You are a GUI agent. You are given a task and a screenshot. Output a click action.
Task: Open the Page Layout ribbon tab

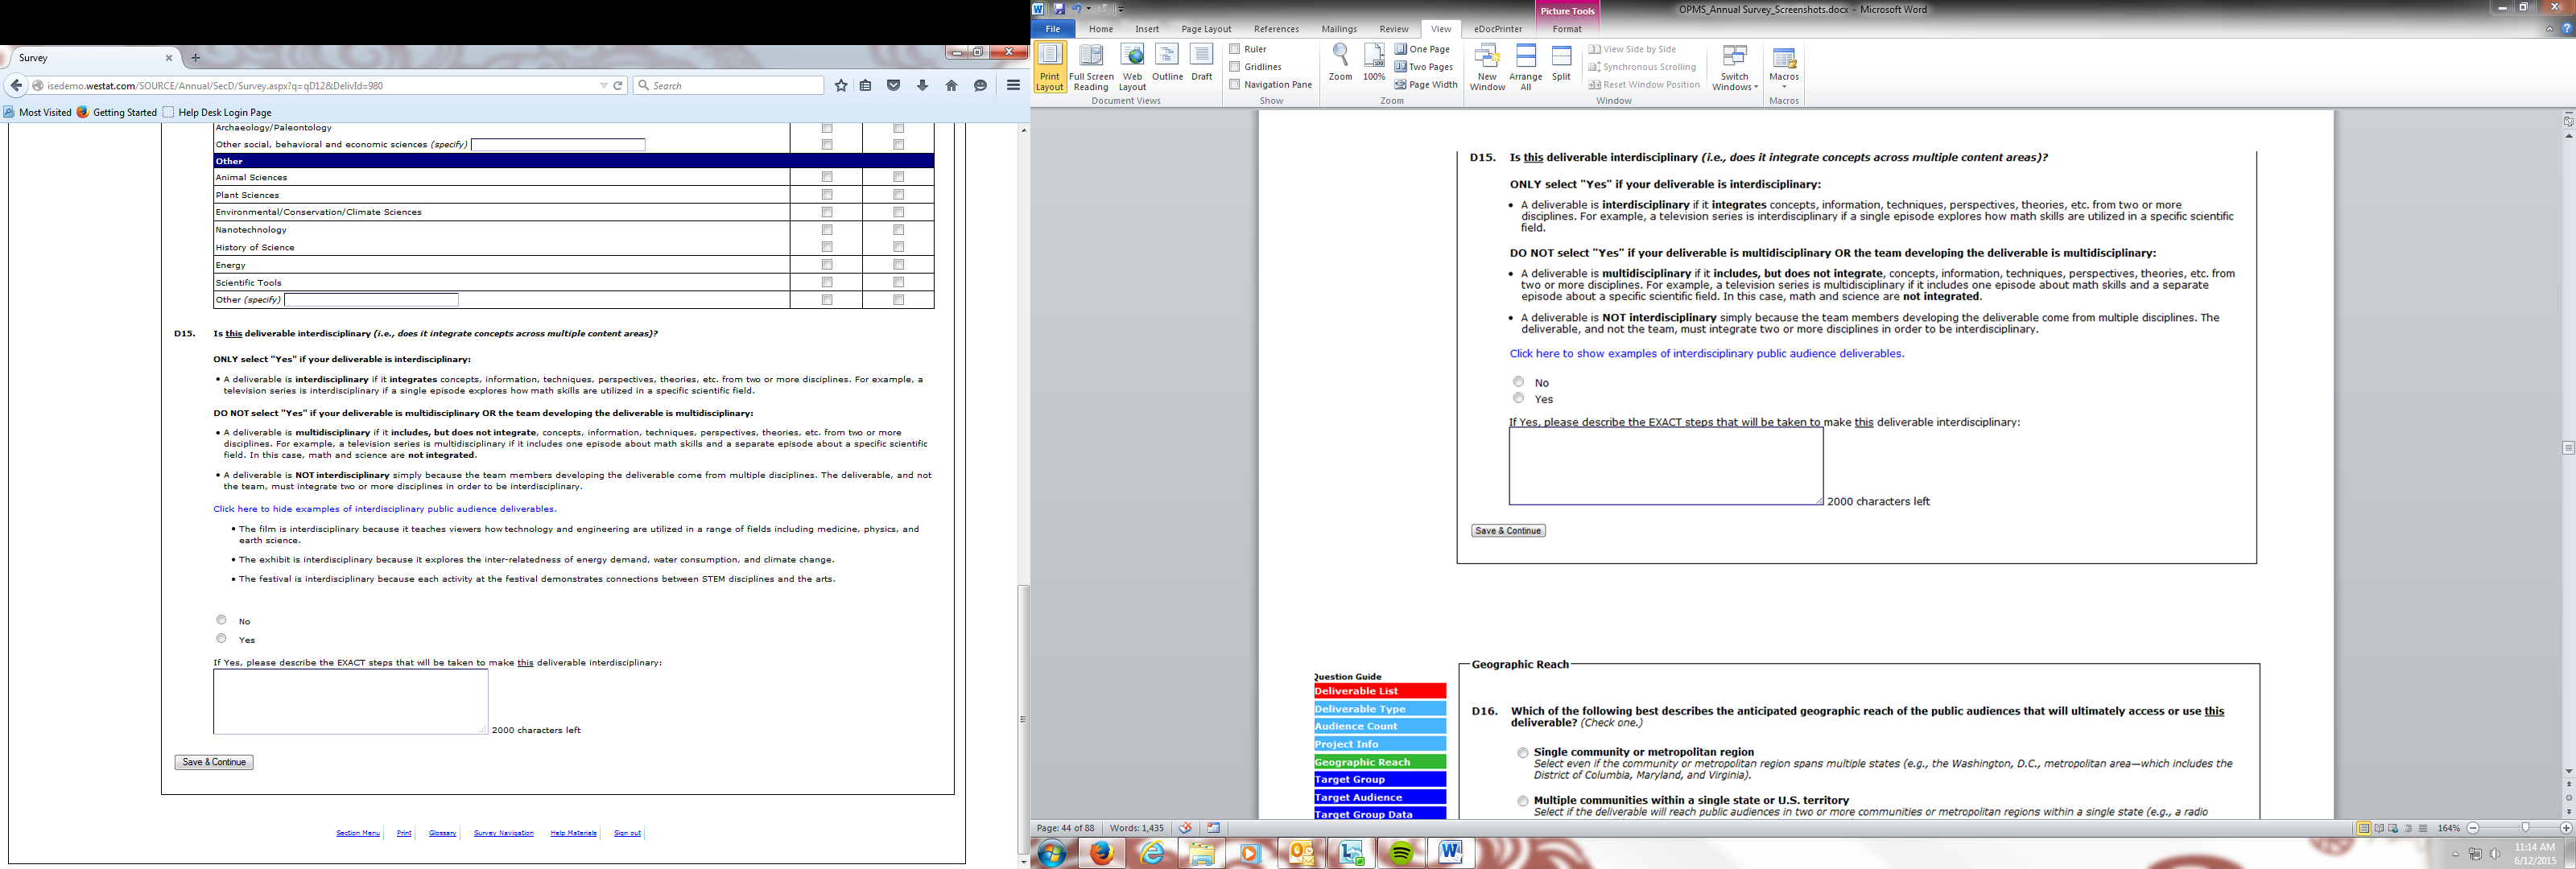click(1206, 29)
